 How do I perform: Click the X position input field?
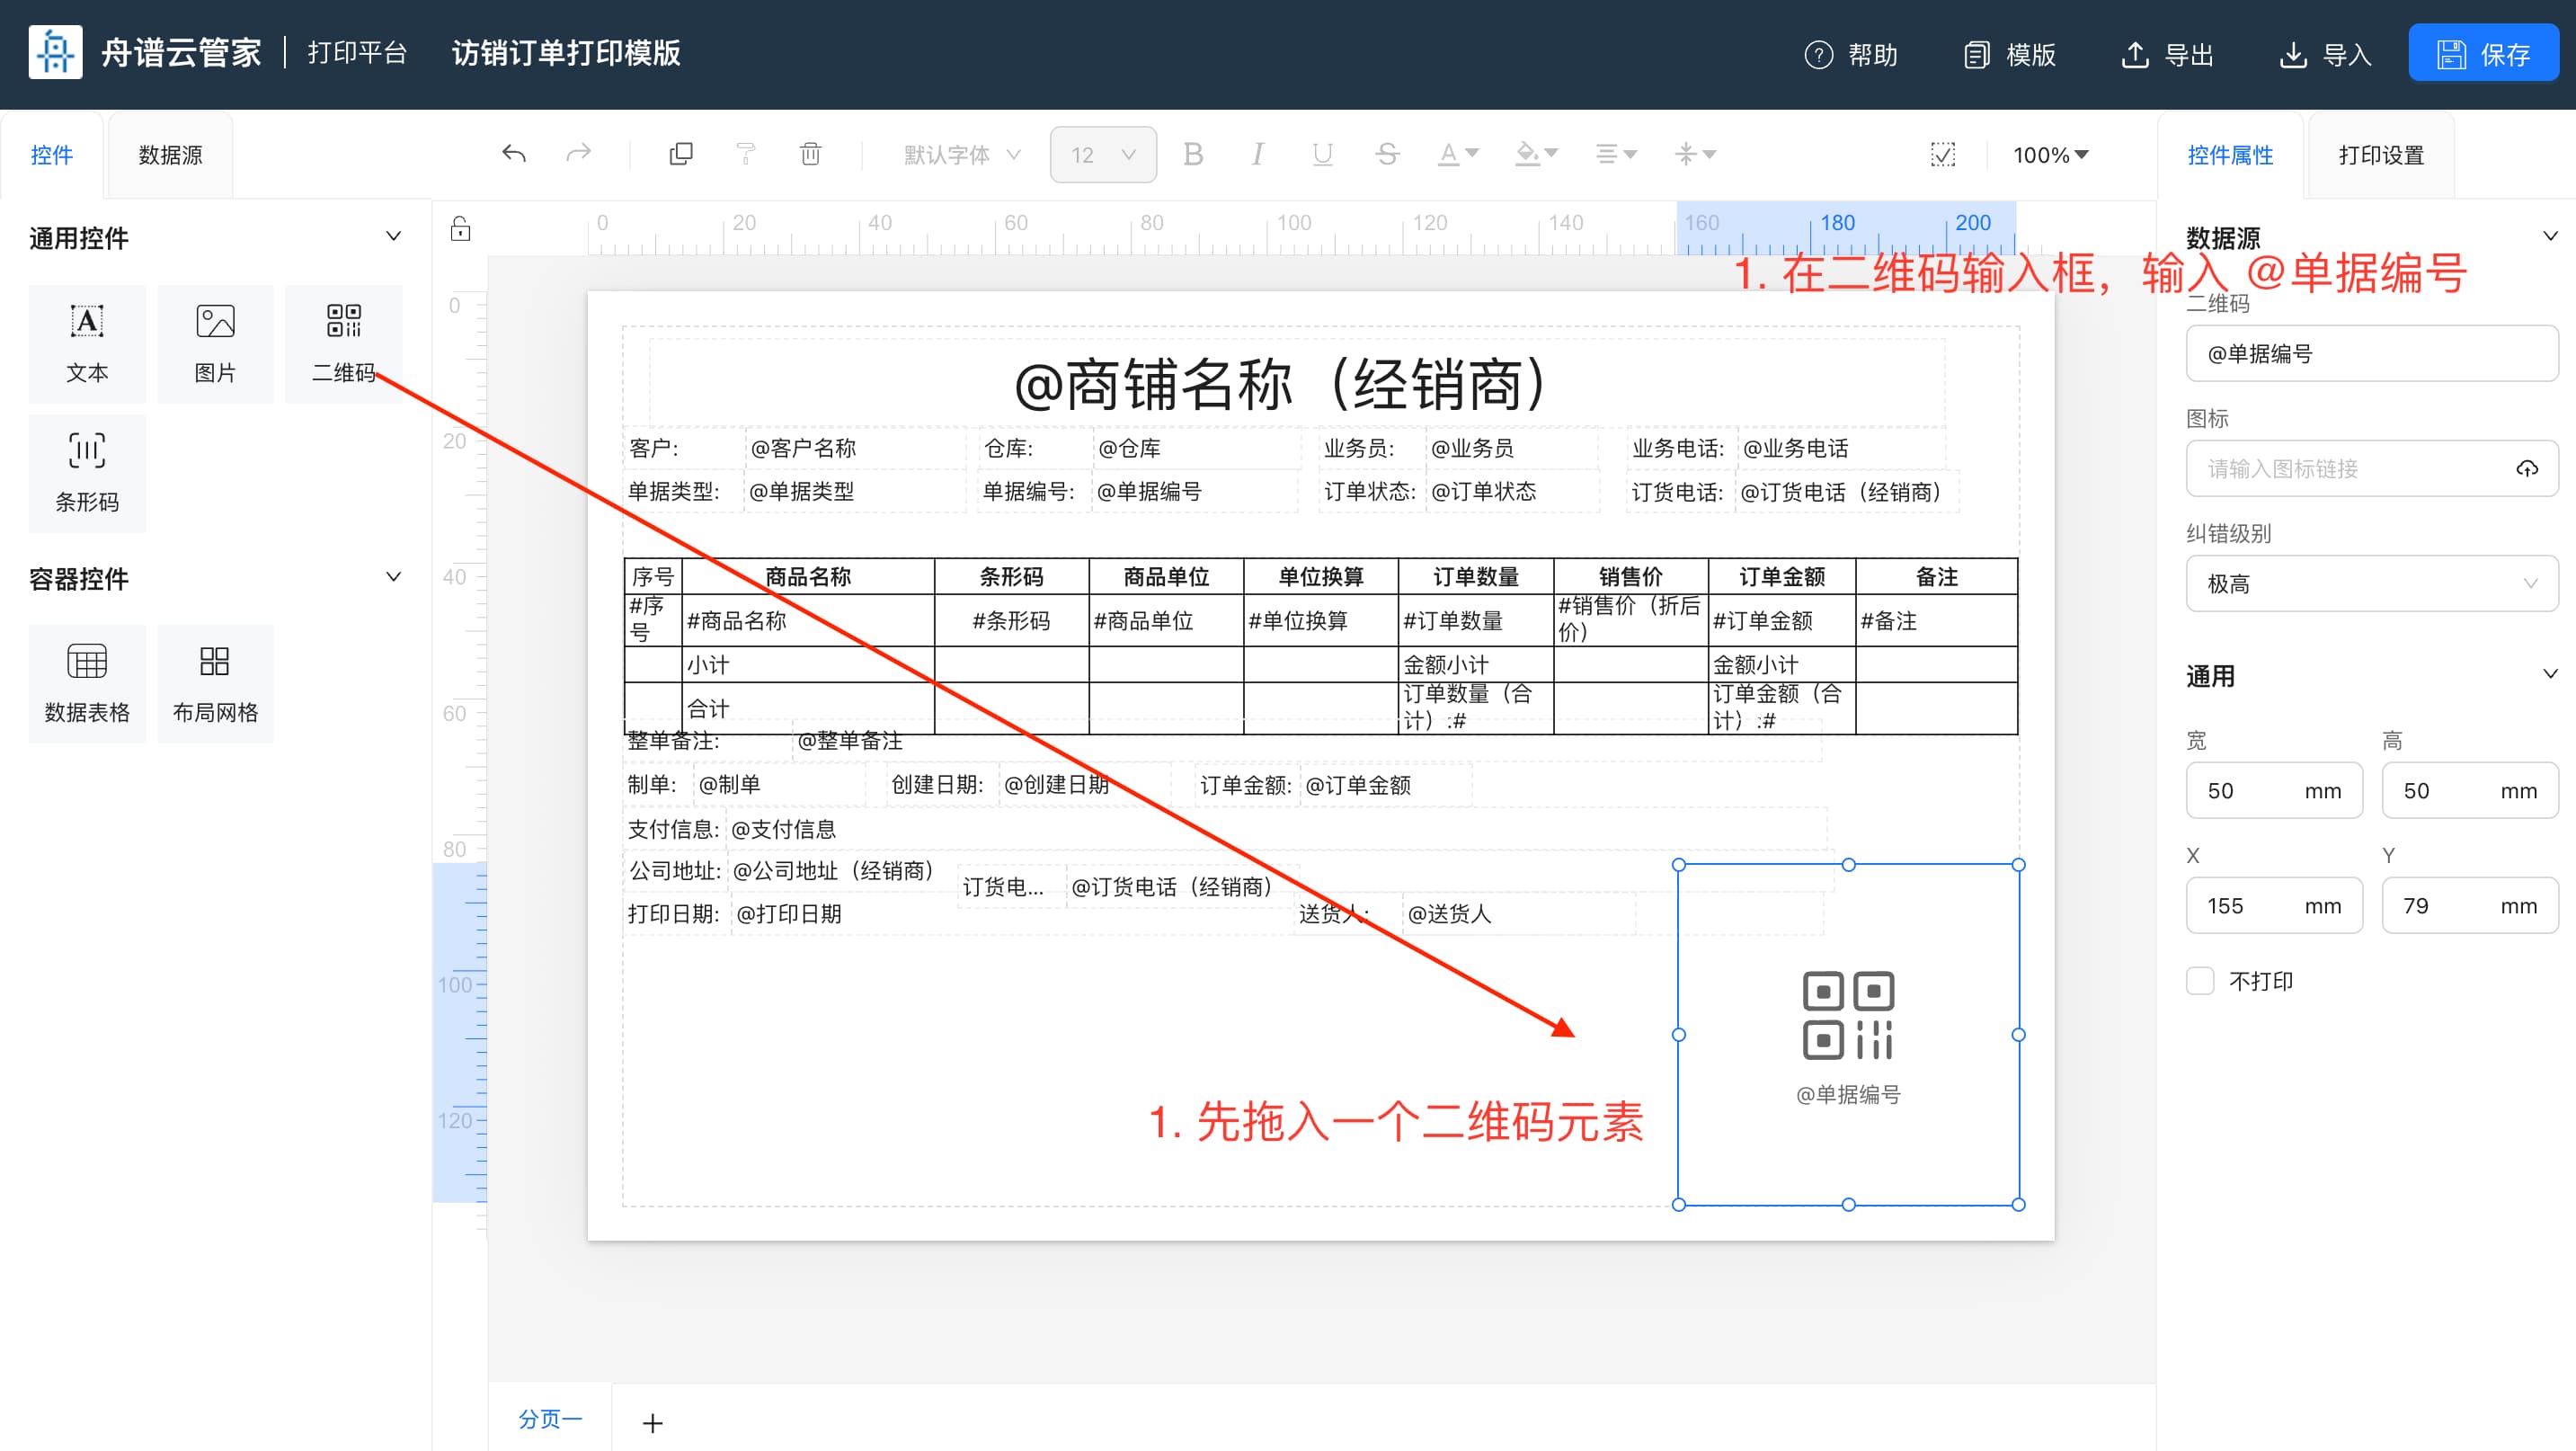pos(2274,906)
